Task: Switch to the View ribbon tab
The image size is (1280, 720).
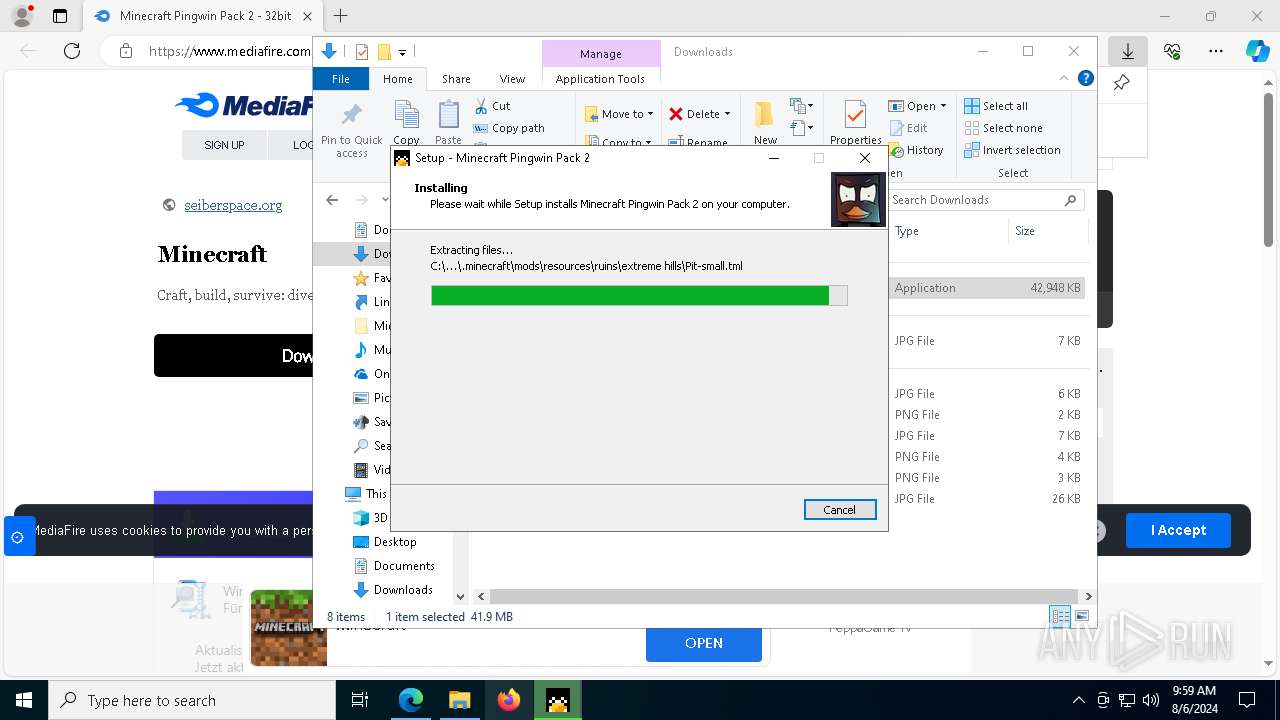Action: 512,79
